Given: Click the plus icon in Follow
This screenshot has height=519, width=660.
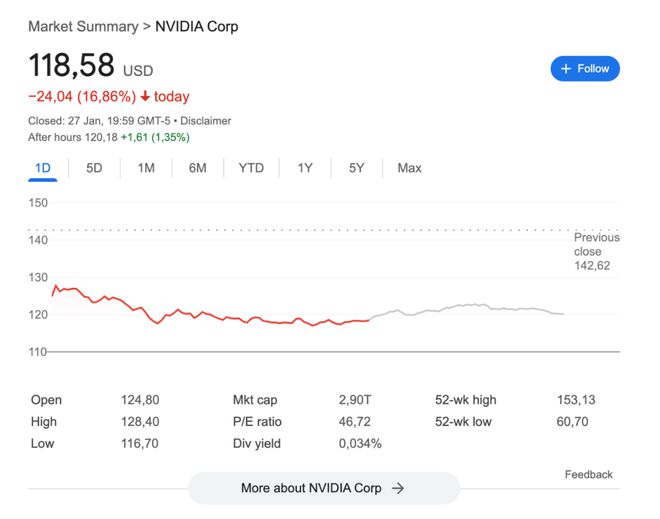Looking at the screenshot, I should click(x=566, y=68).
